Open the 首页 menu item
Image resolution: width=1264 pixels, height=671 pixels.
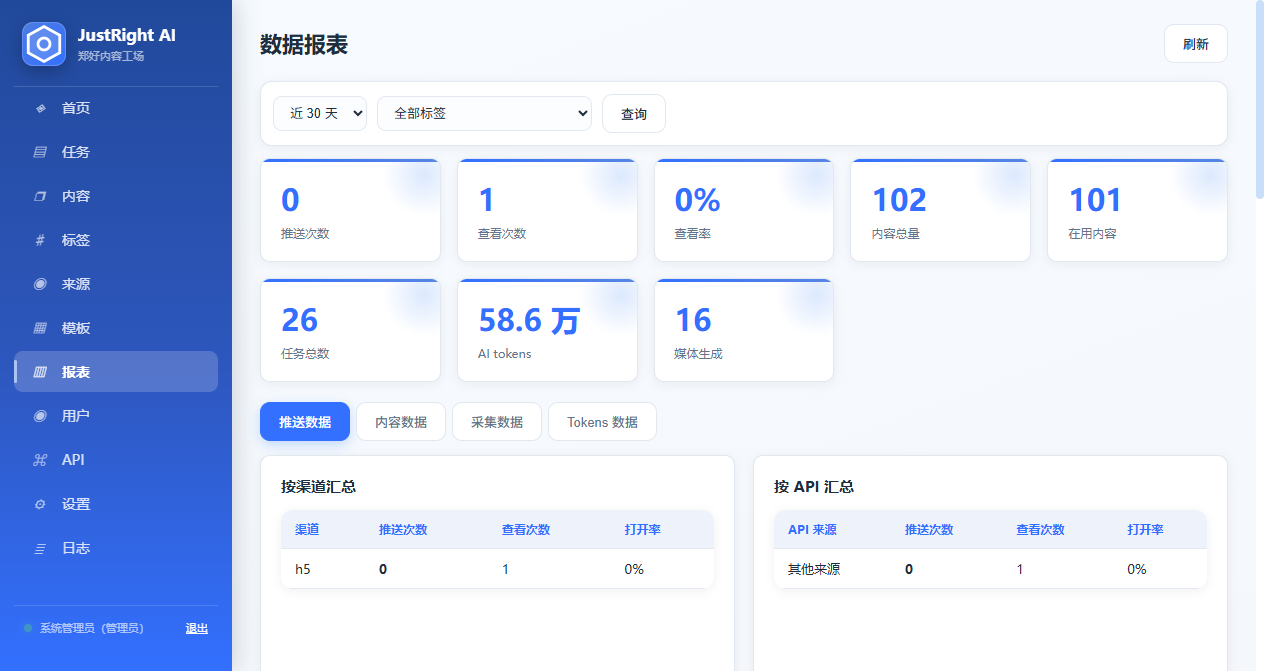[116, 108]
